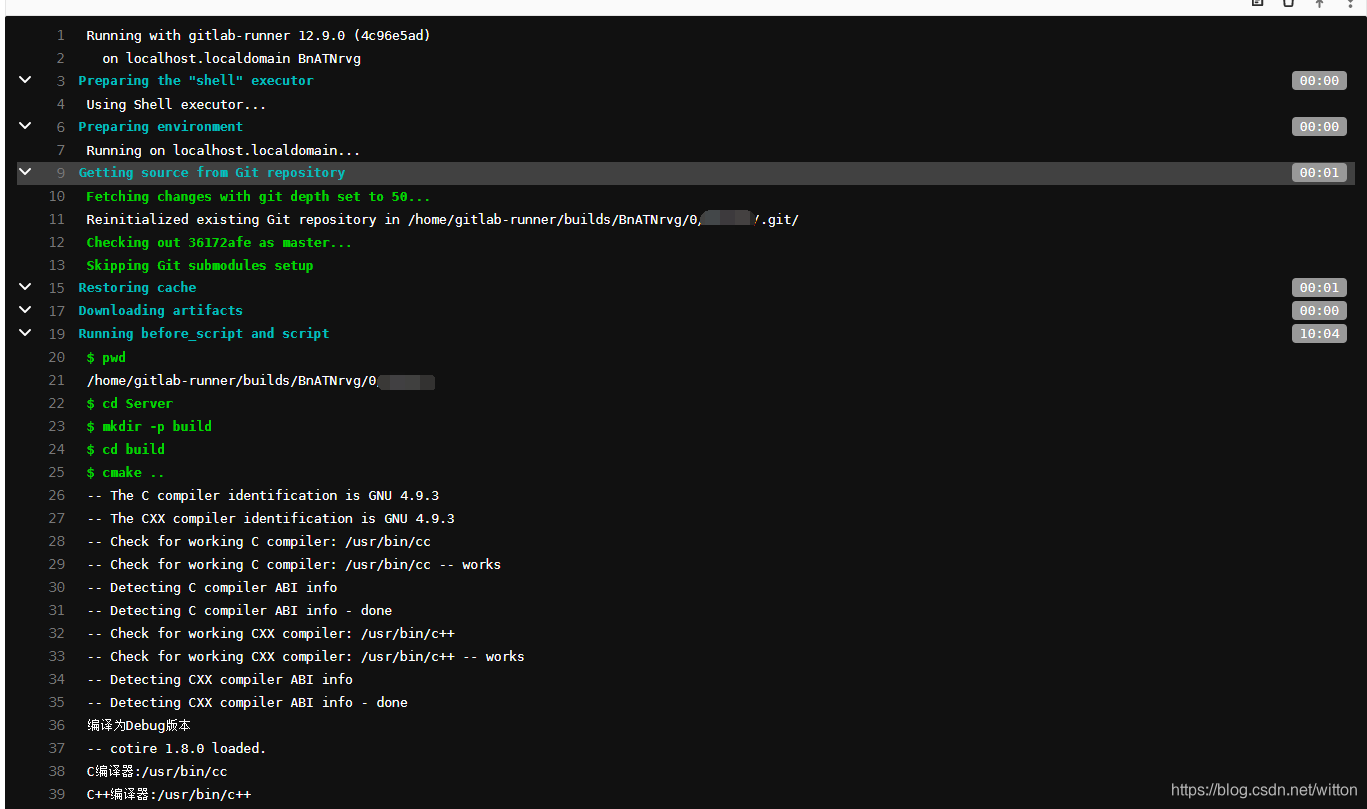Click the '$ mkdir -p build' line
This screenshot has width=1367, height=809.
tap(149, 427)
